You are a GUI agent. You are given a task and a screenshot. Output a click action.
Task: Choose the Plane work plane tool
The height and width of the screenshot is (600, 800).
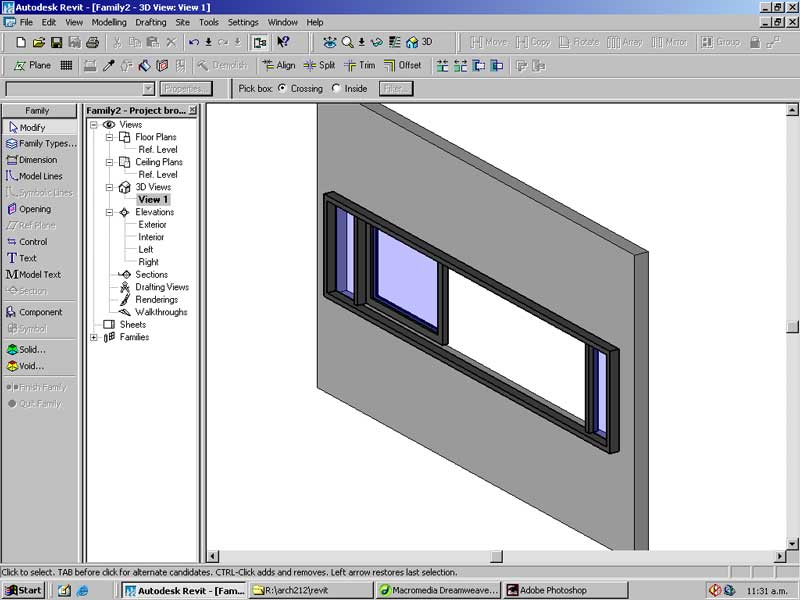pos(33,65)
